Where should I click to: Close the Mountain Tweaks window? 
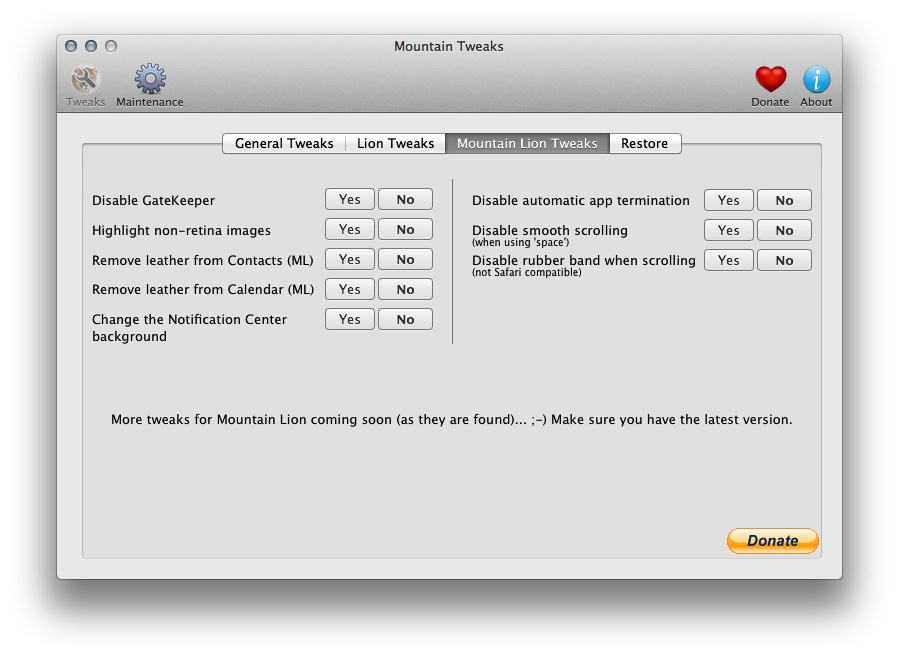click(x=71, y=46)
